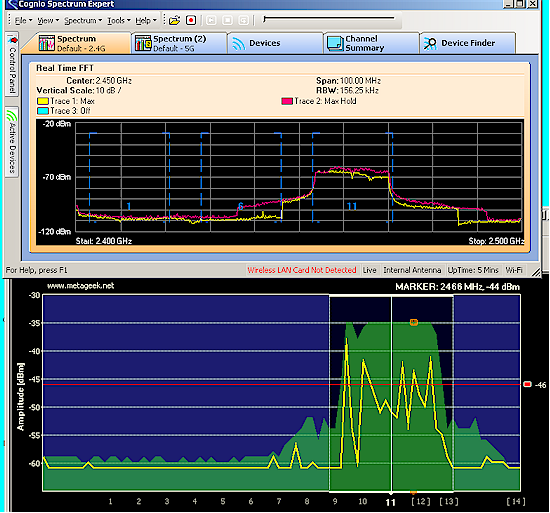
Task: Click the pink Trace 2 Max Hold swatch
Action: (287, 101)
